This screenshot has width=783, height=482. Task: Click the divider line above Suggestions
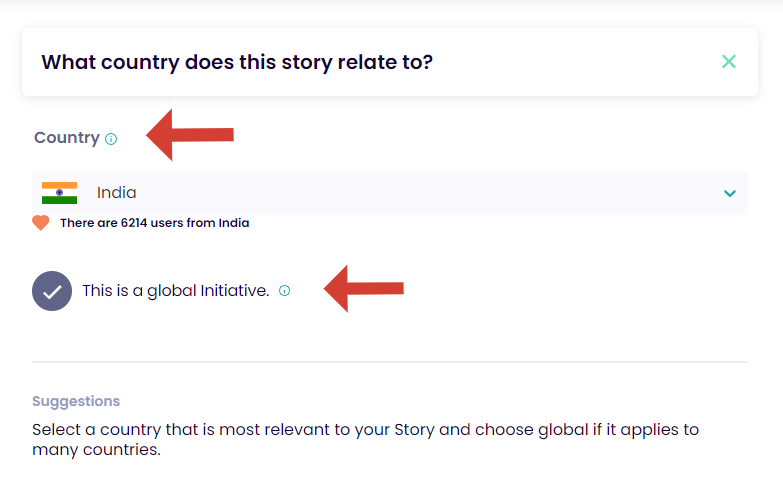(390, 362)
